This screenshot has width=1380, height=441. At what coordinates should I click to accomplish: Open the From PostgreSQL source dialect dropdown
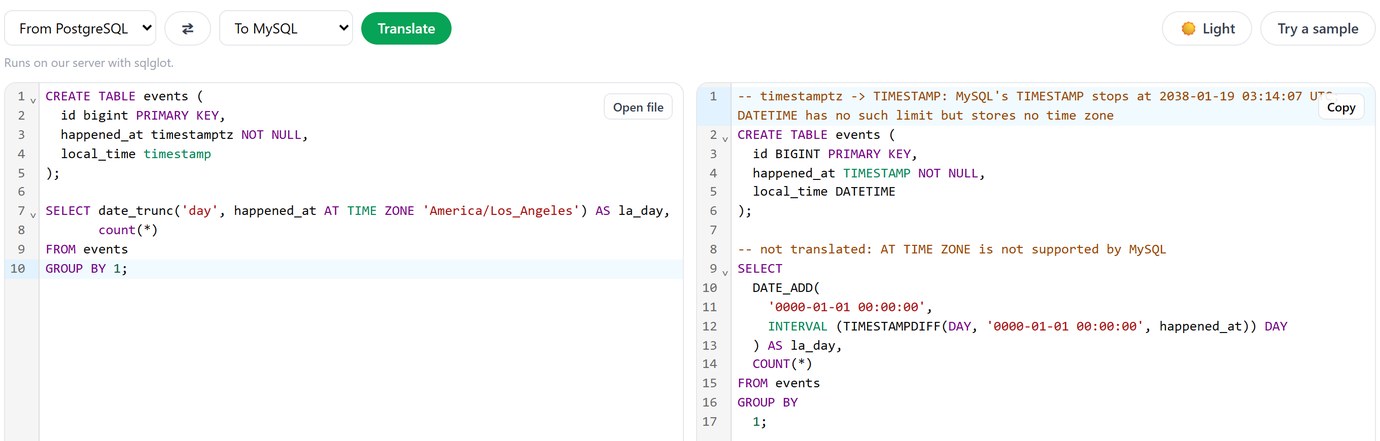coord(80,28)
